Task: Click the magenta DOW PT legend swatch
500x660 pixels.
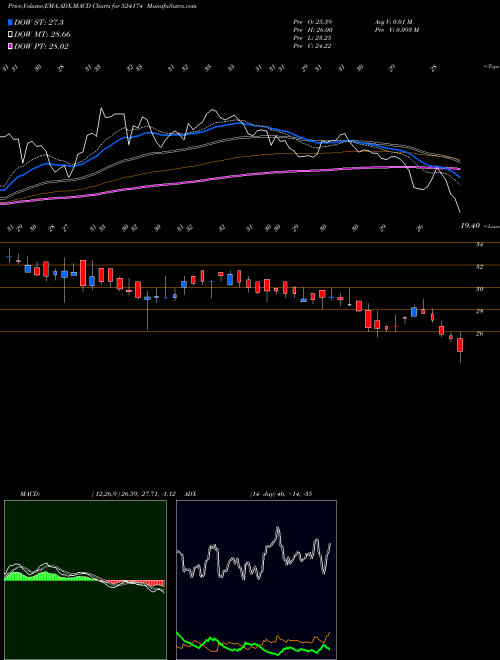Action: (x=11, y=46)
